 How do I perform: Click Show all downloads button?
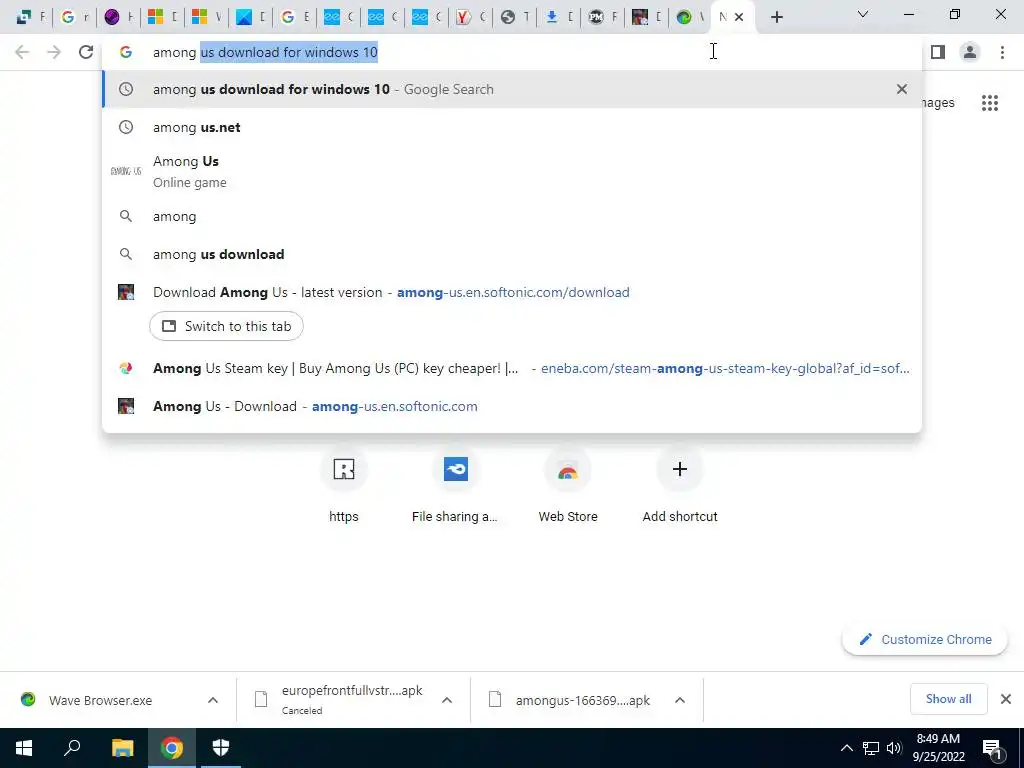[x=948, y=699]
